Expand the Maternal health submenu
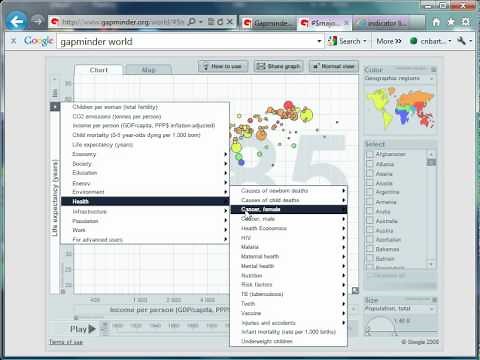 click(x=289, y=256)
